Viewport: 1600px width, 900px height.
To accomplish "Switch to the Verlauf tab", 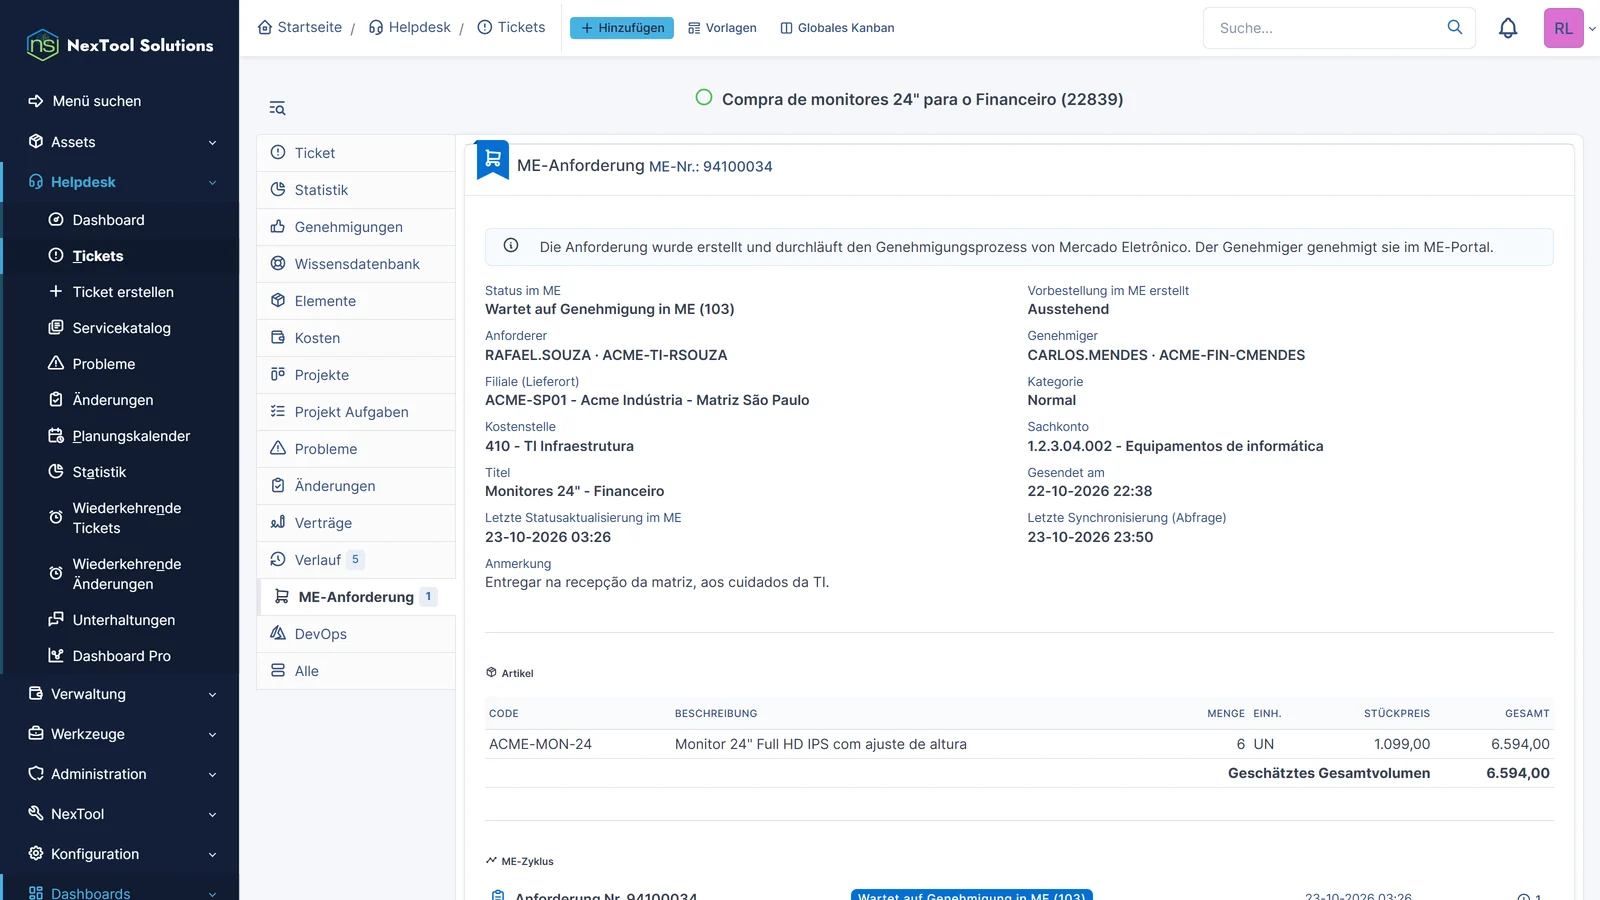I will click(356, 560).
